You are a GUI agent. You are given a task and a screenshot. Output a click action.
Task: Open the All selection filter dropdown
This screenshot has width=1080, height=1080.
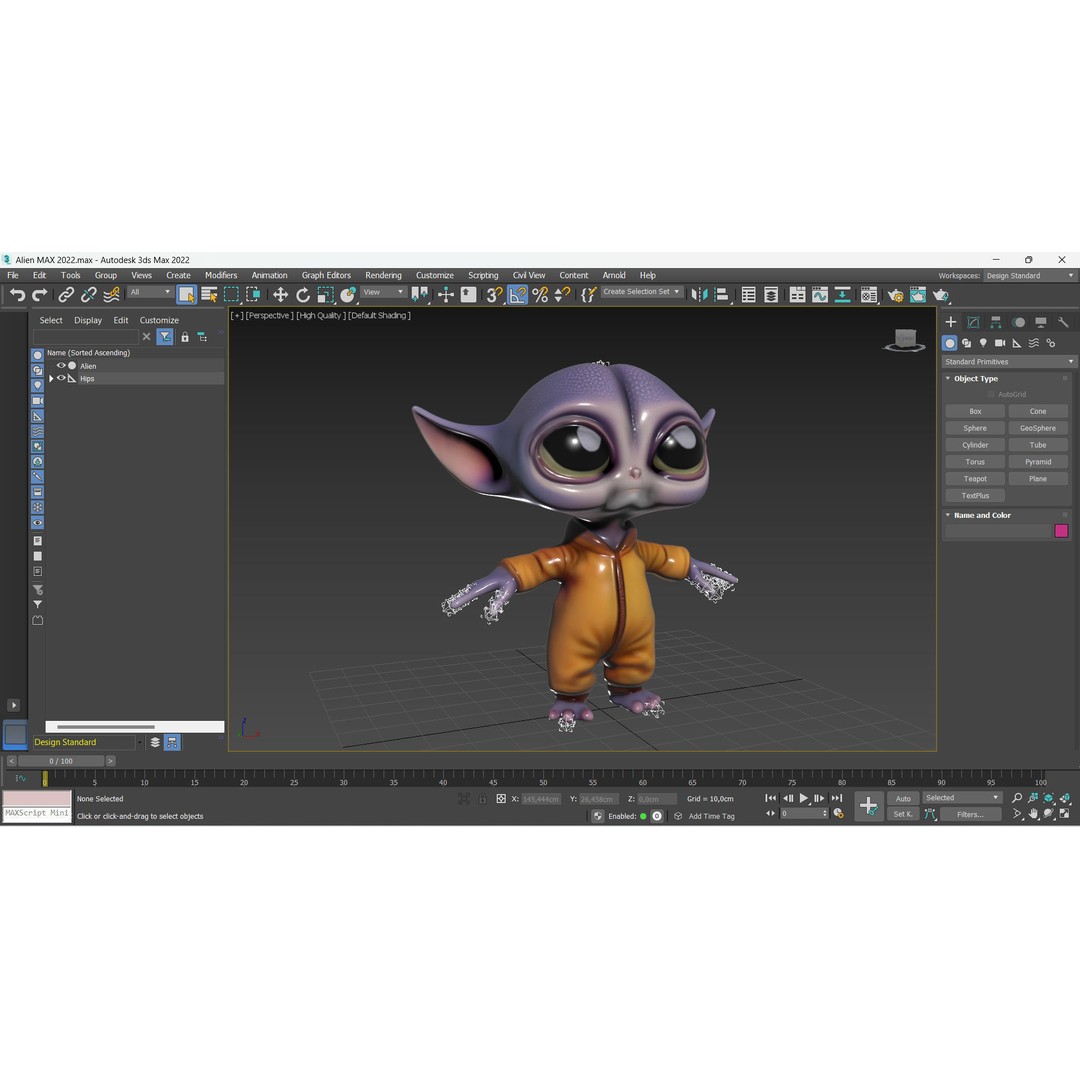pyautogui.click(x=149, y=292)
